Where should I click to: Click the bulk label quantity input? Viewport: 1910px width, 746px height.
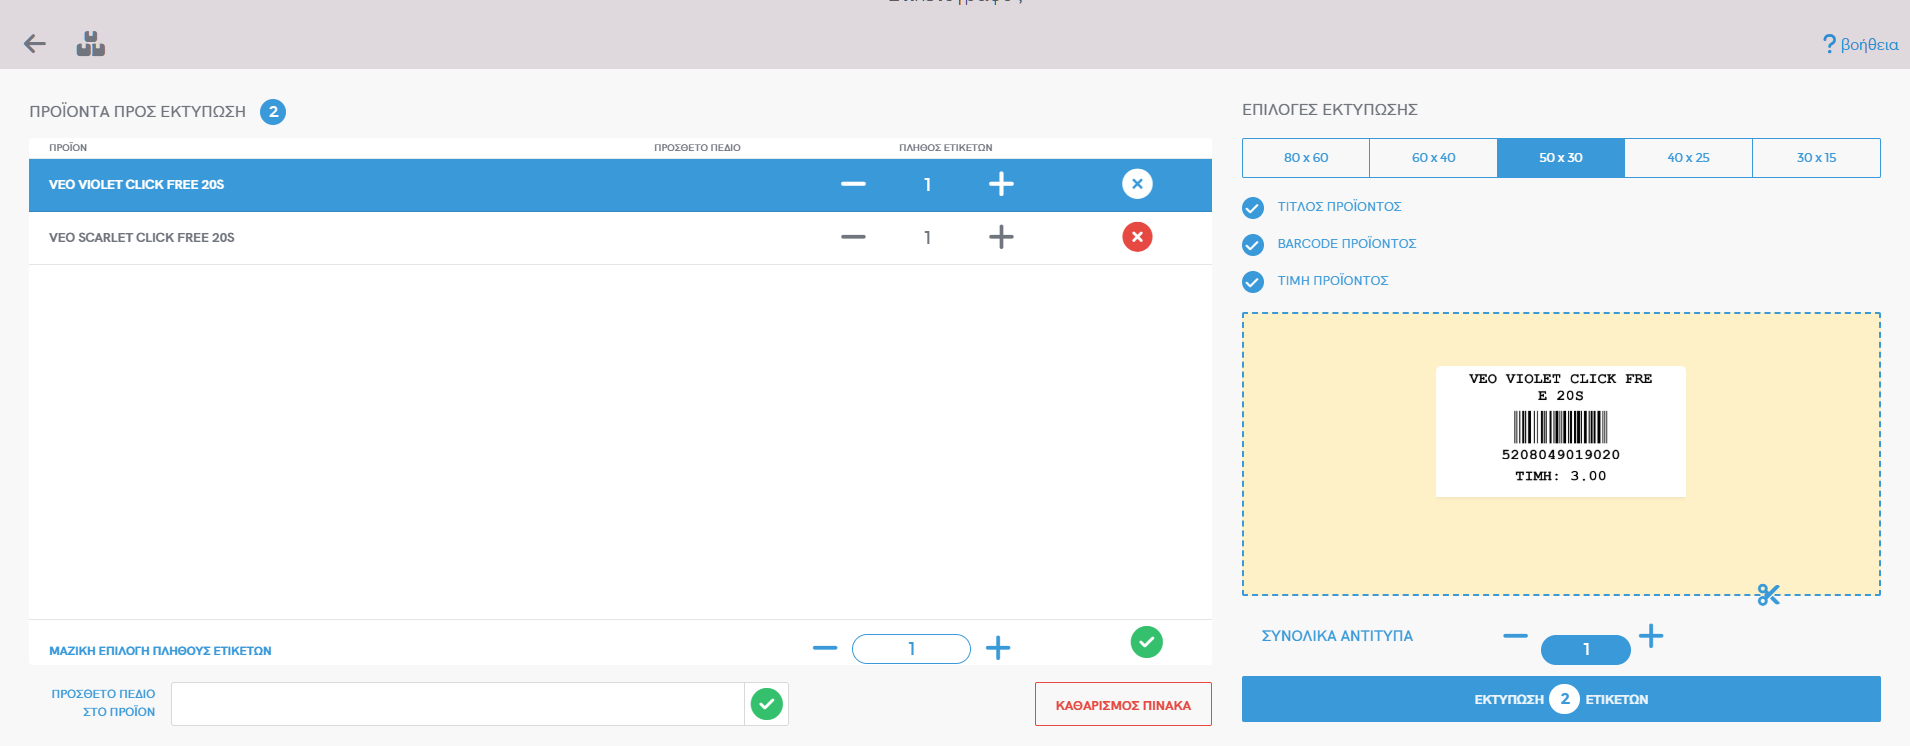pyautogui.click(x=911, y=649)
